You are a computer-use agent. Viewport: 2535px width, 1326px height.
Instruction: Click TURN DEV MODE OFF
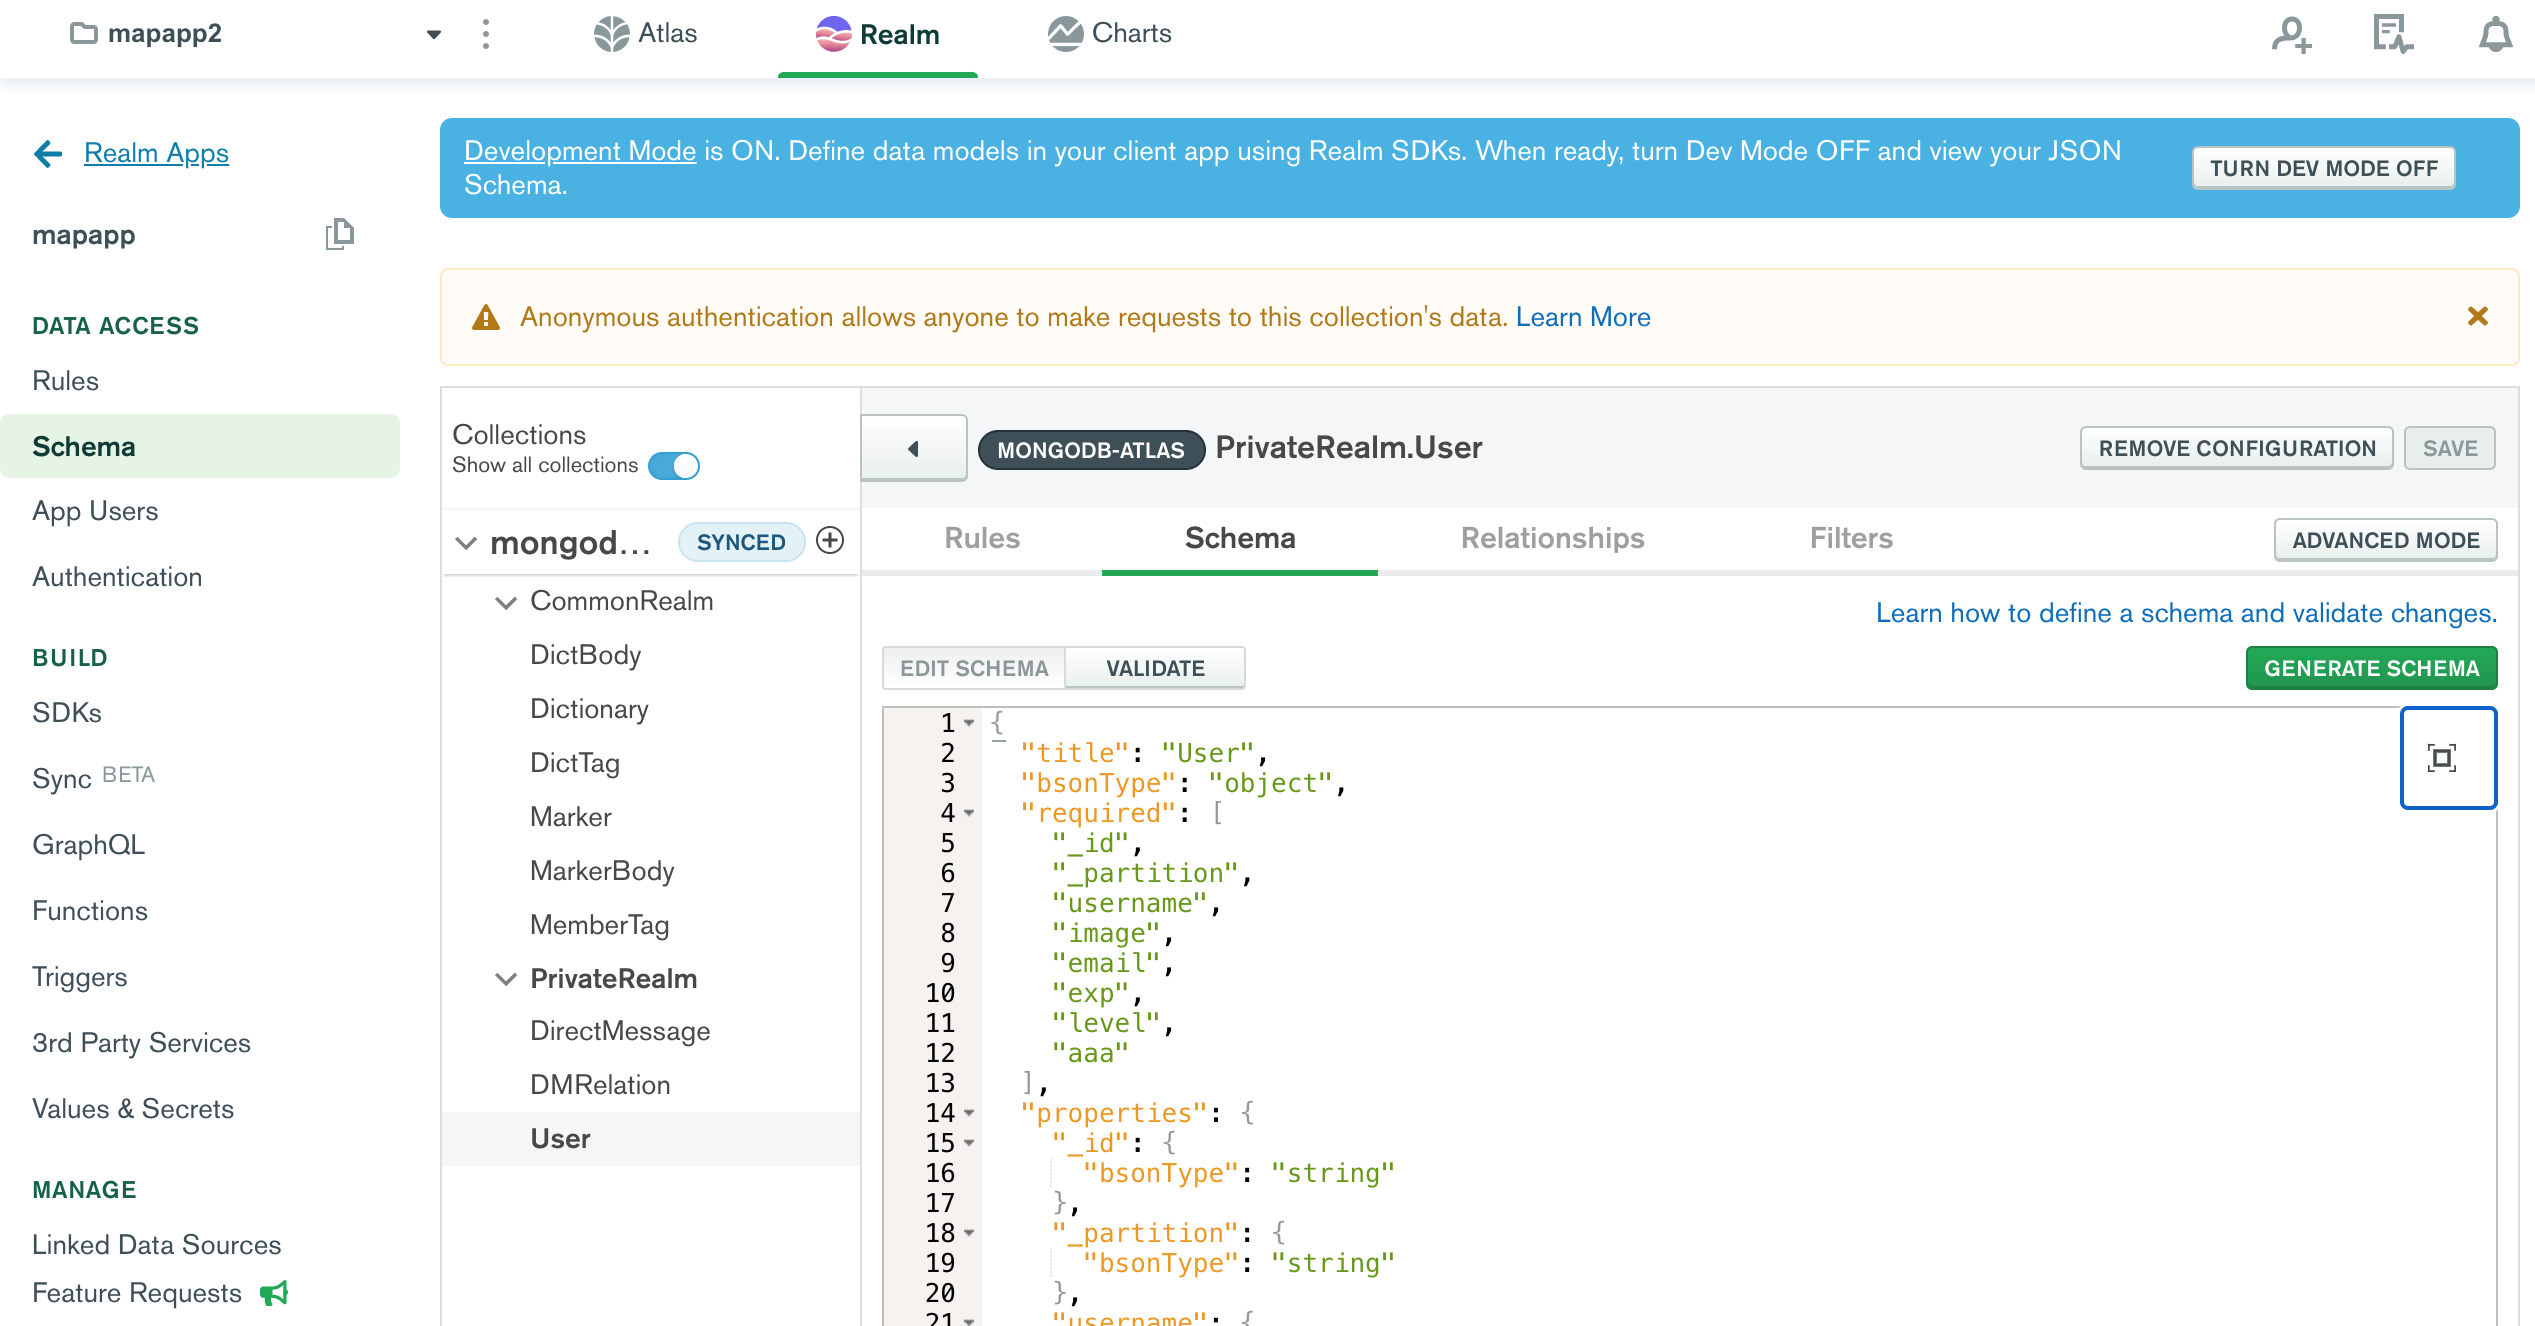pos(2322,167)
